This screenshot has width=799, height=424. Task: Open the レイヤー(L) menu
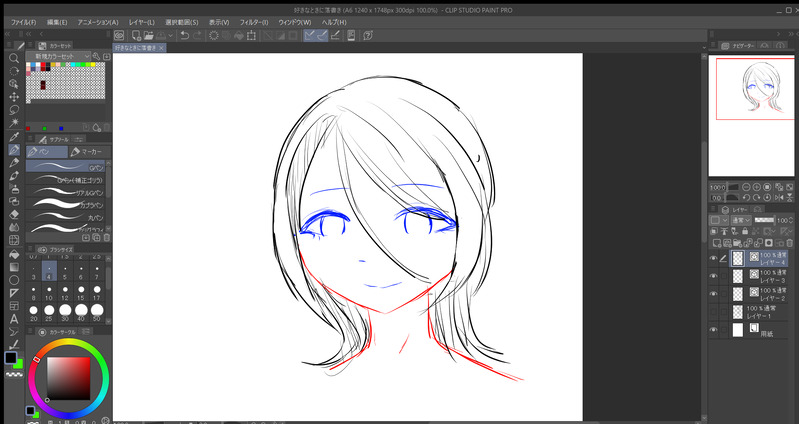tap(143, 21)
